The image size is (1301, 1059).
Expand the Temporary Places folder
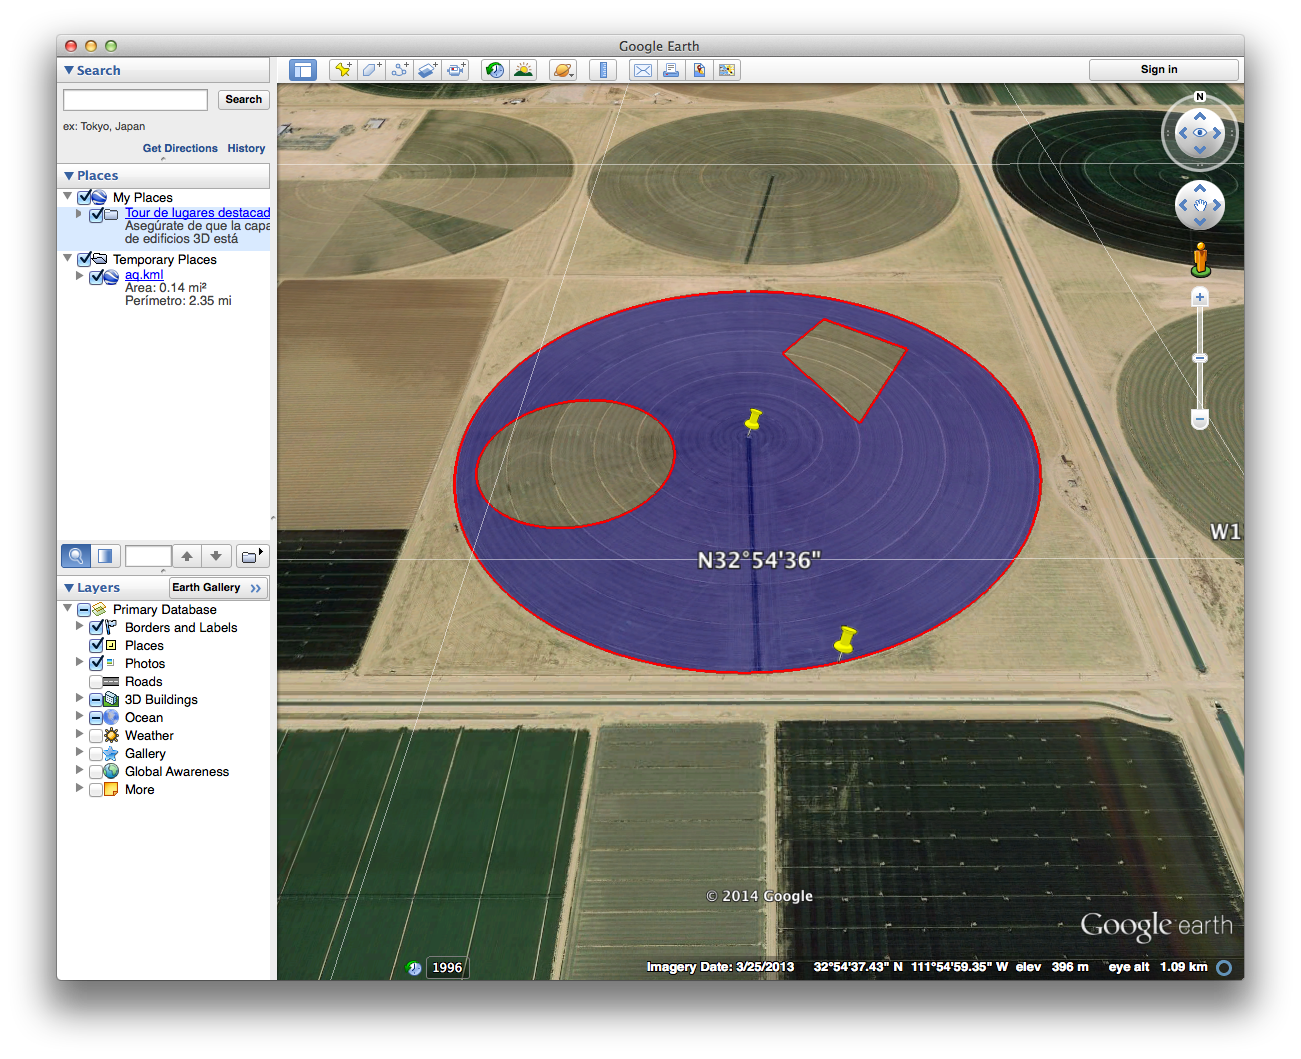click(x=67, y=258)
